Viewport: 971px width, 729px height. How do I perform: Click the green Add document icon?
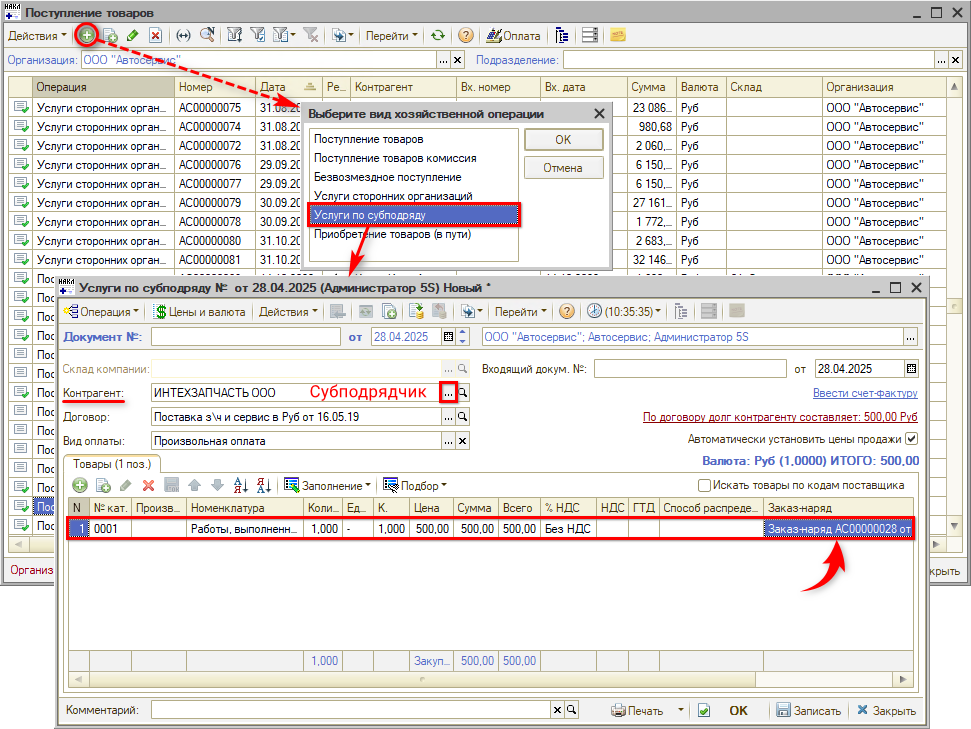(87, 35)
